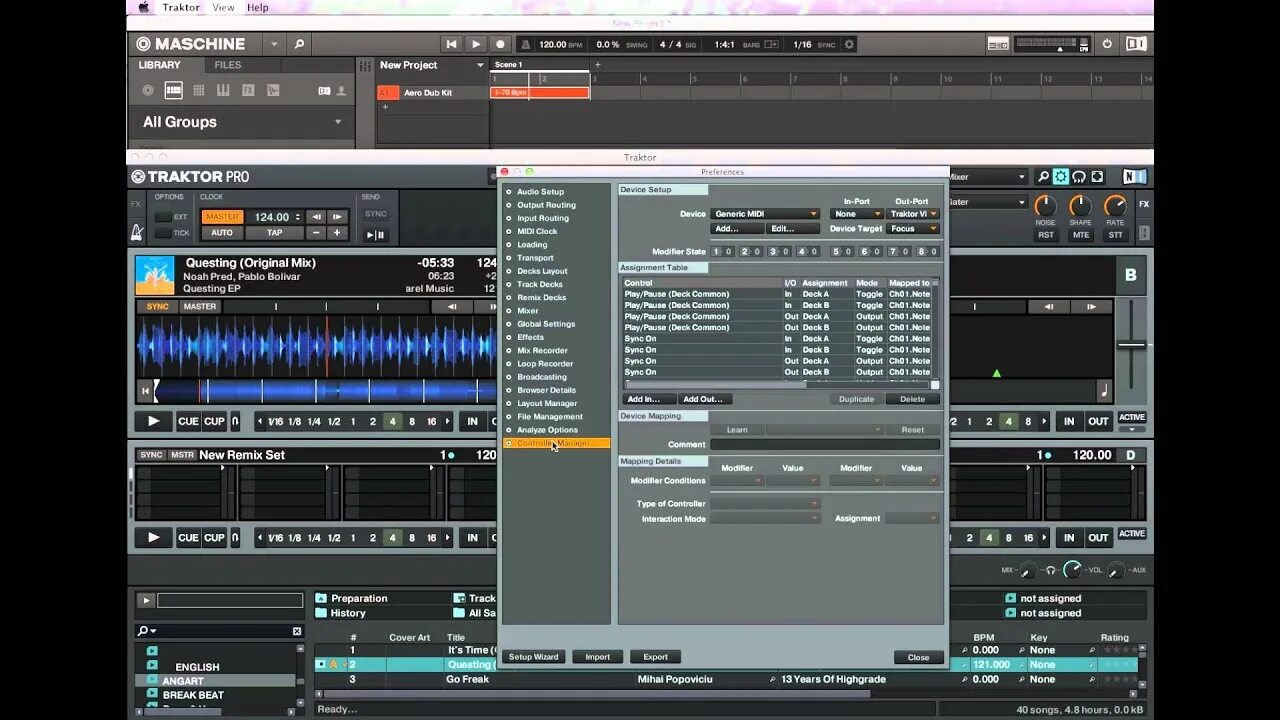This screenshot has height=720, width=1280.
Task: Open Traktor preferences gear icon
Action: click(x=1061, y=177)
